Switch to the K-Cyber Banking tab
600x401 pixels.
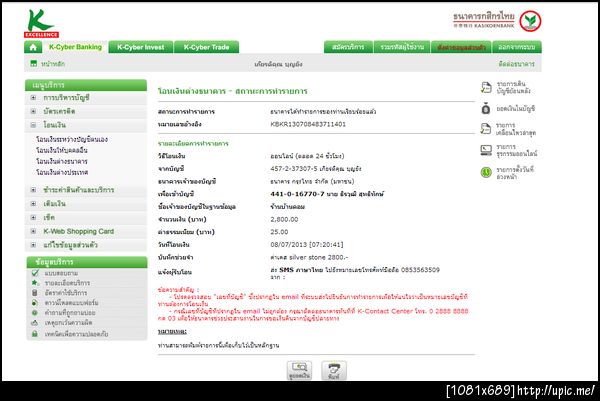75,47
